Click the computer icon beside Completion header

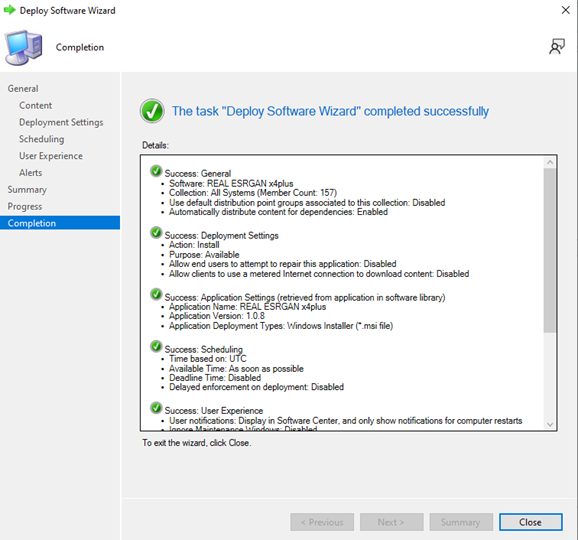24,48
